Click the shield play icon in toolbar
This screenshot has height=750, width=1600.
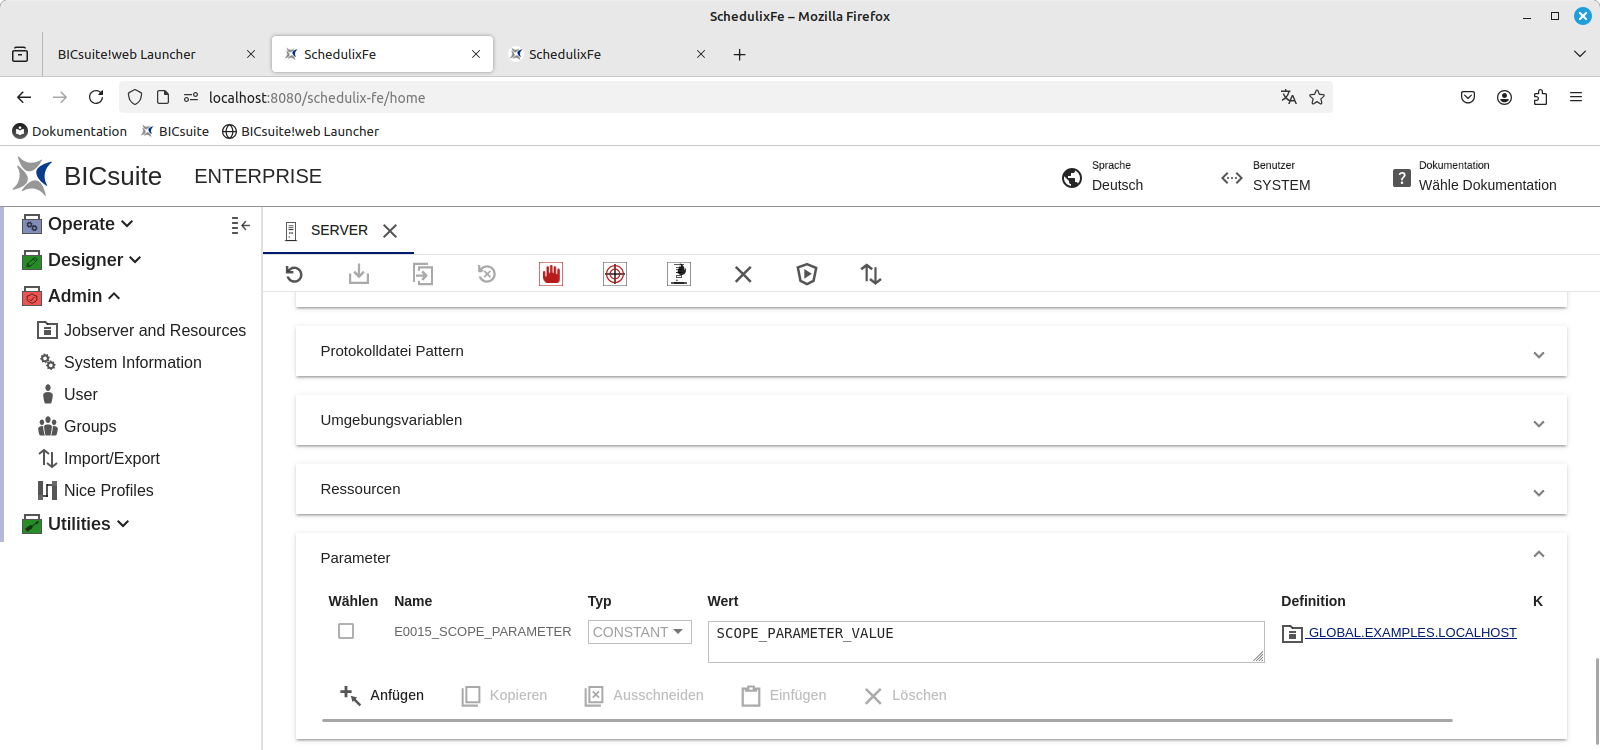[807, 274]
